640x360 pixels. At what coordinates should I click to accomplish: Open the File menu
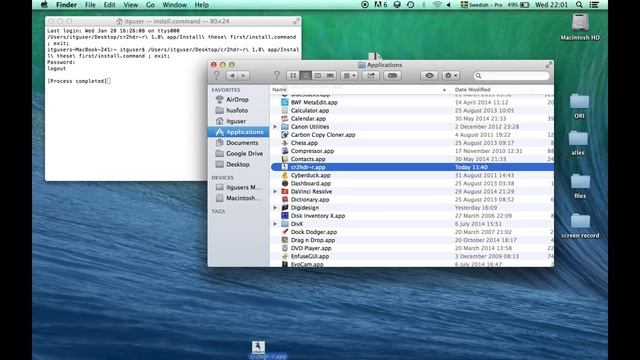pyautogui.click(x=90, y=5)
